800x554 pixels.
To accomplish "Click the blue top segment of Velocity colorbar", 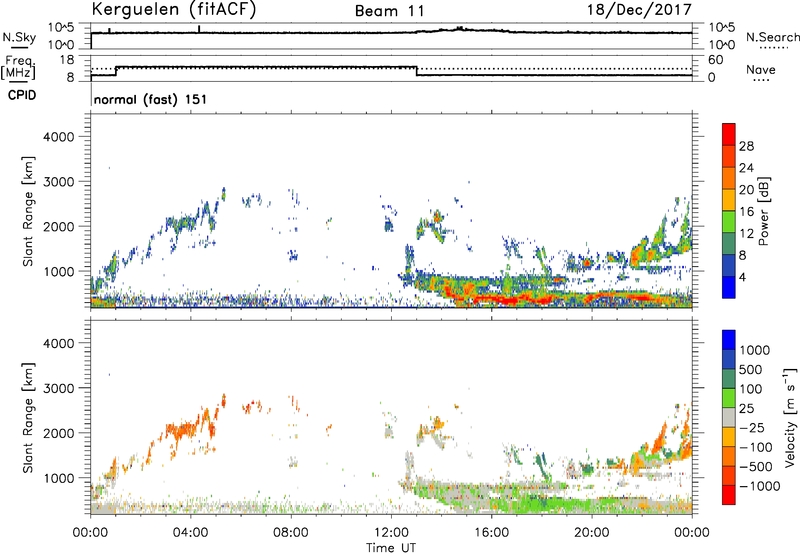I will pyautogui.click(x=729, y=340).
